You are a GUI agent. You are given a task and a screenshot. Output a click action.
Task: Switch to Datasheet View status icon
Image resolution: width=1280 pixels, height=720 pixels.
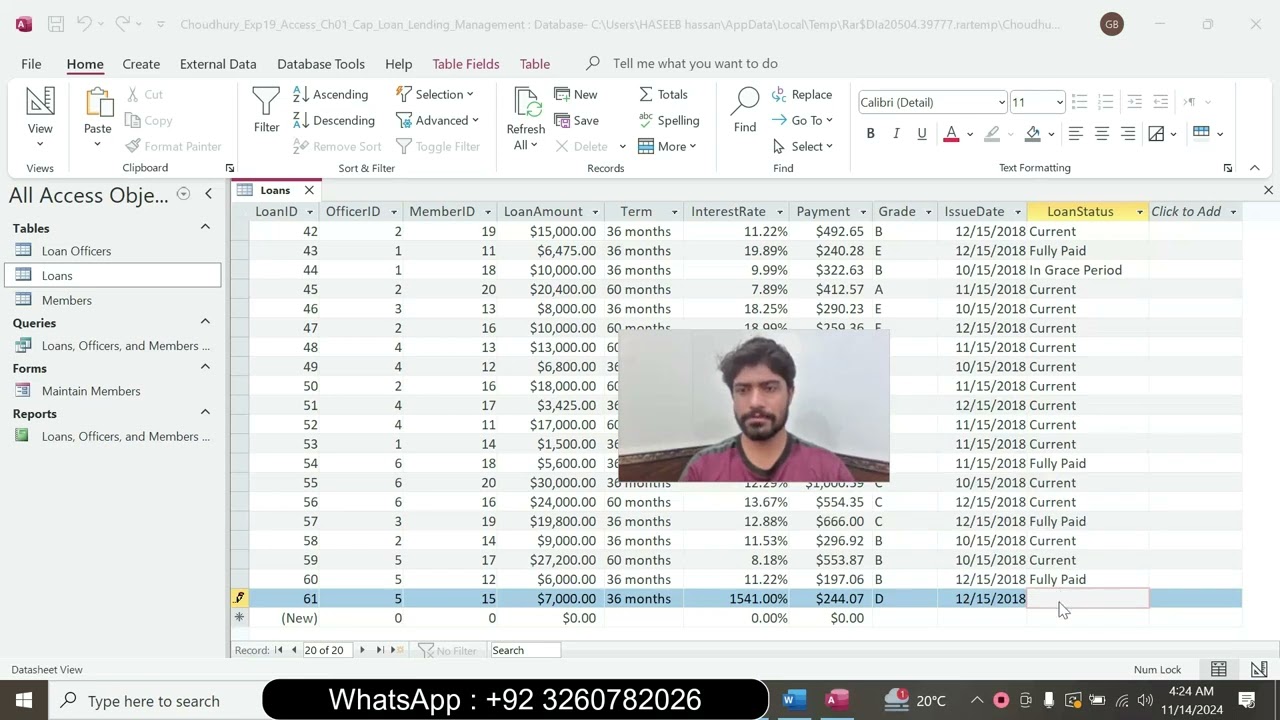pos(1219,669)
